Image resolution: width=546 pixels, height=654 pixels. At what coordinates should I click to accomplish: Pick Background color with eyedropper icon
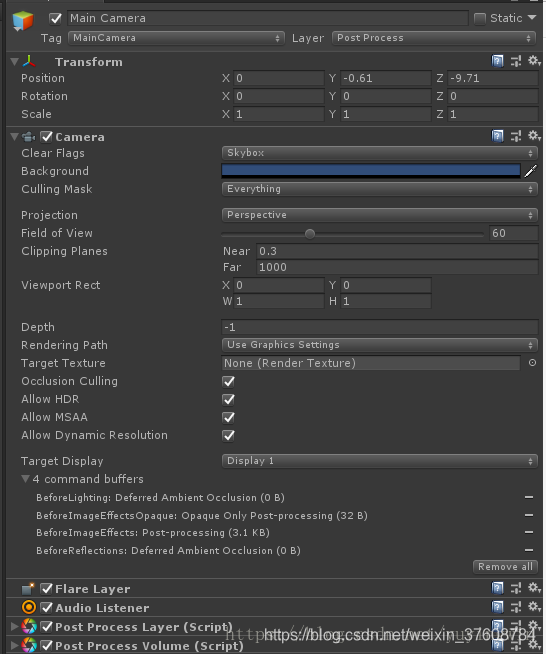pos(531,171)
